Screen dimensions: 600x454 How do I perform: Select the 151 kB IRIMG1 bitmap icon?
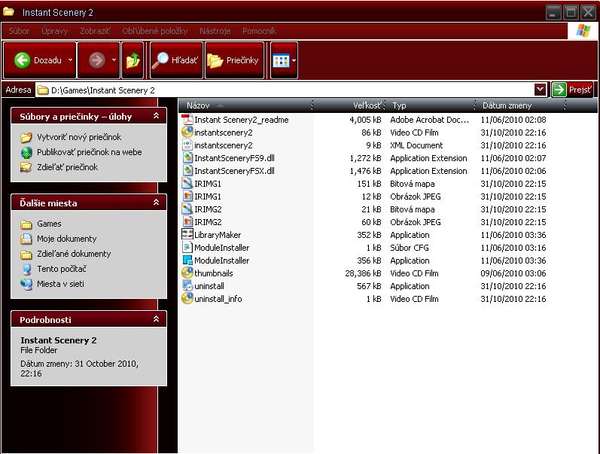coord(187,184)
